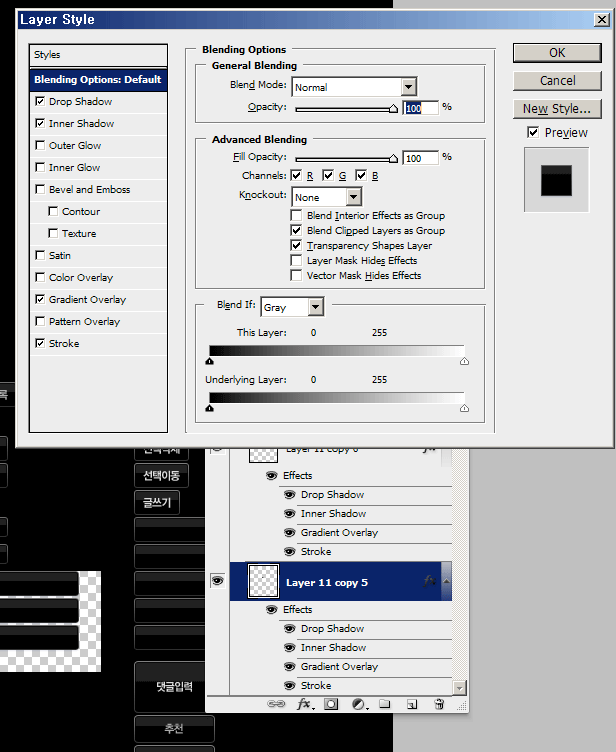Select Gradient Overlay in Styles list
The image size is (616, 752).
click(x=87, y=300)
